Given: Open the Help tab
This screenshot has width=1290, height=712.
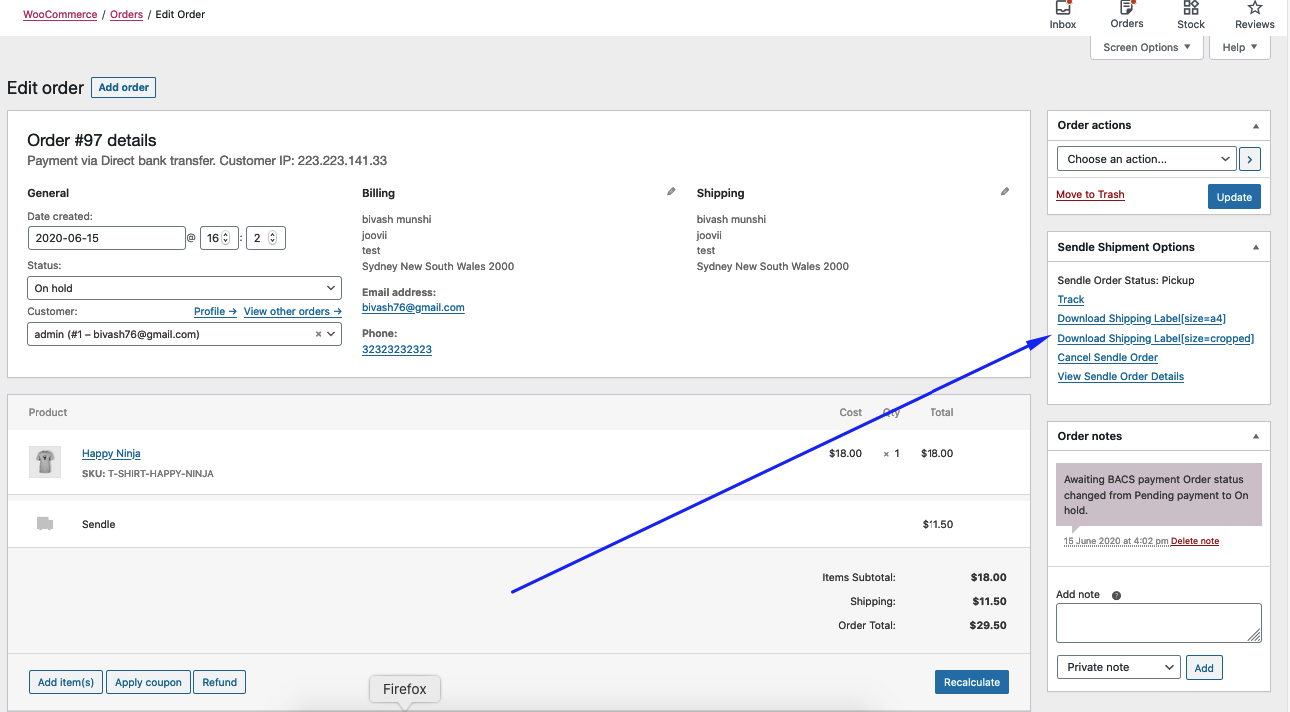Looking at the screenshot, I should [1240, 47].
